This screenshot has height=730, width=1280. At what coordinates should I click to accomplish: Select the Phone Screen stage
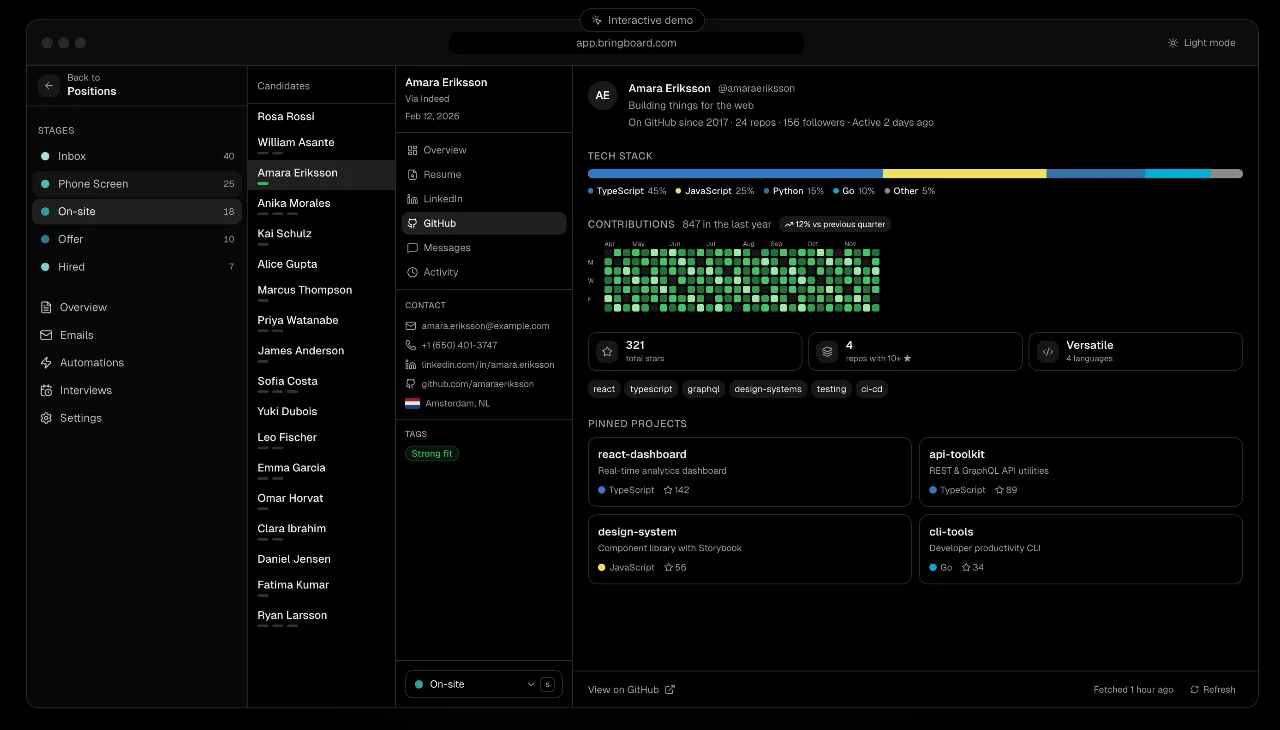[137, 184]
